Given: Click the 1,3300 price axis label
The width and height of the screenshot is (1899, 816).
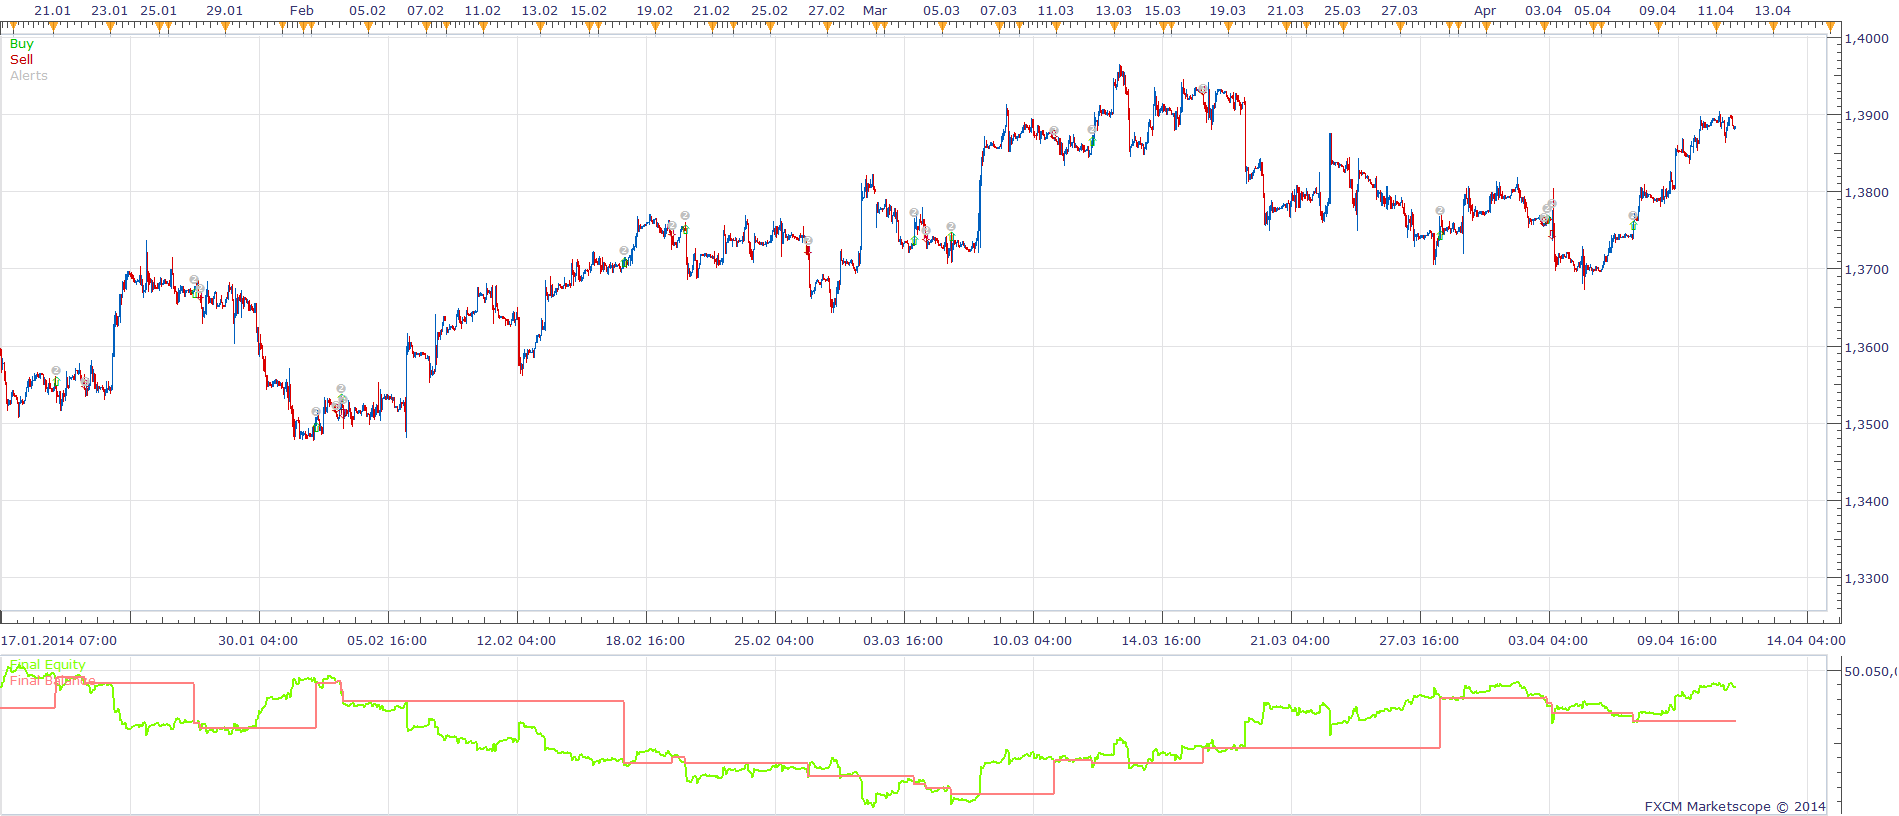Looking at the screenshot, I should coord(1867,579).
